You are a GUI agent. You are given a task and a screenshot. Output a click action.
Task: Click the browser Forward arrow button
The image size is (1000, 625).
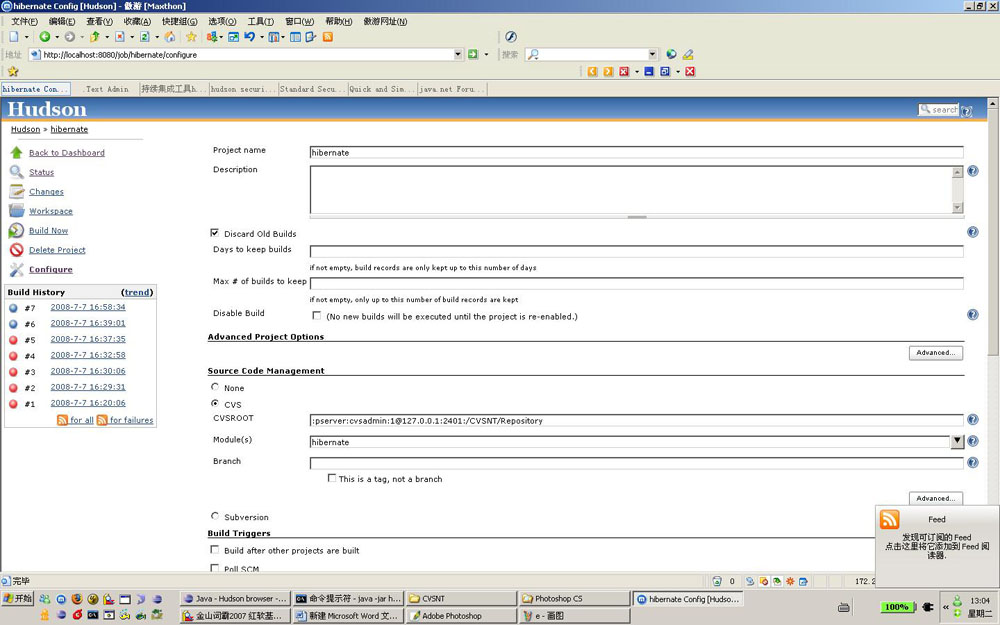click(70, 37)
